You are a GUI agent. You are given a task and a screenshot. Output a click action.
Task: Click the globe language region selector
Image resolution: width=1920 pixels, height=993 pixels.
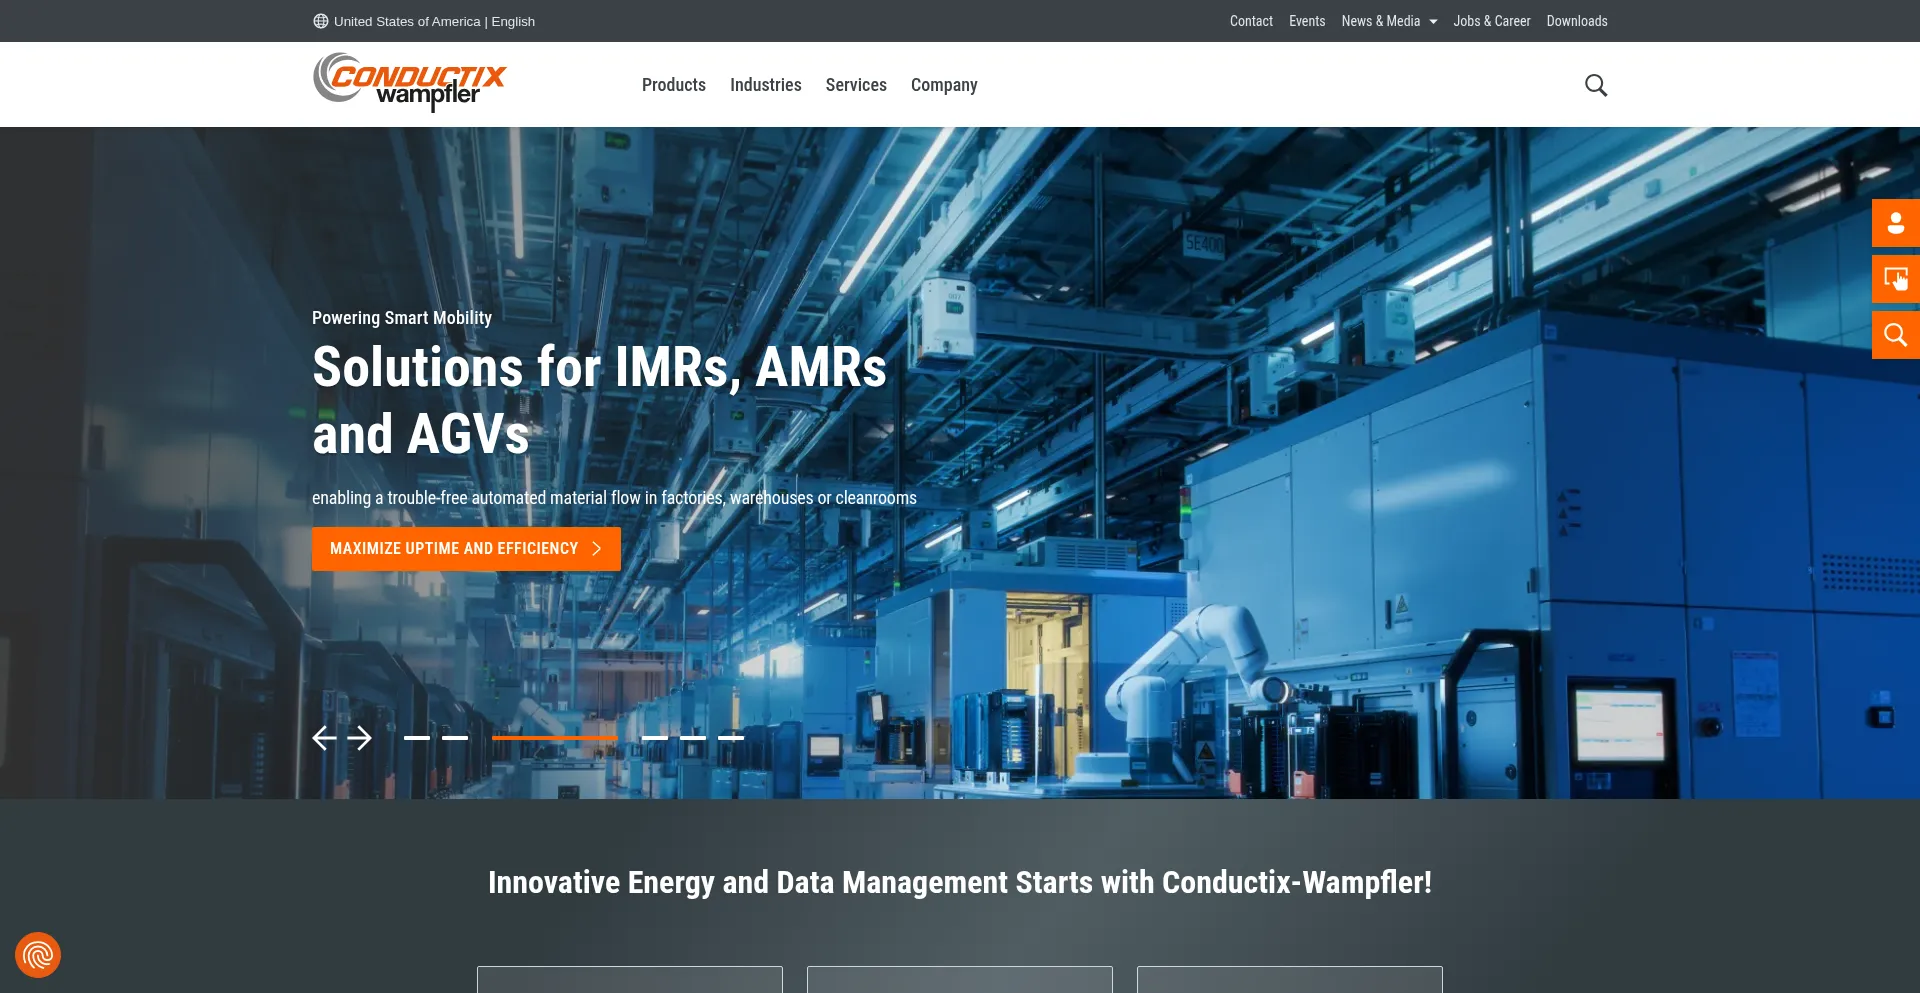tap(424, 21)
